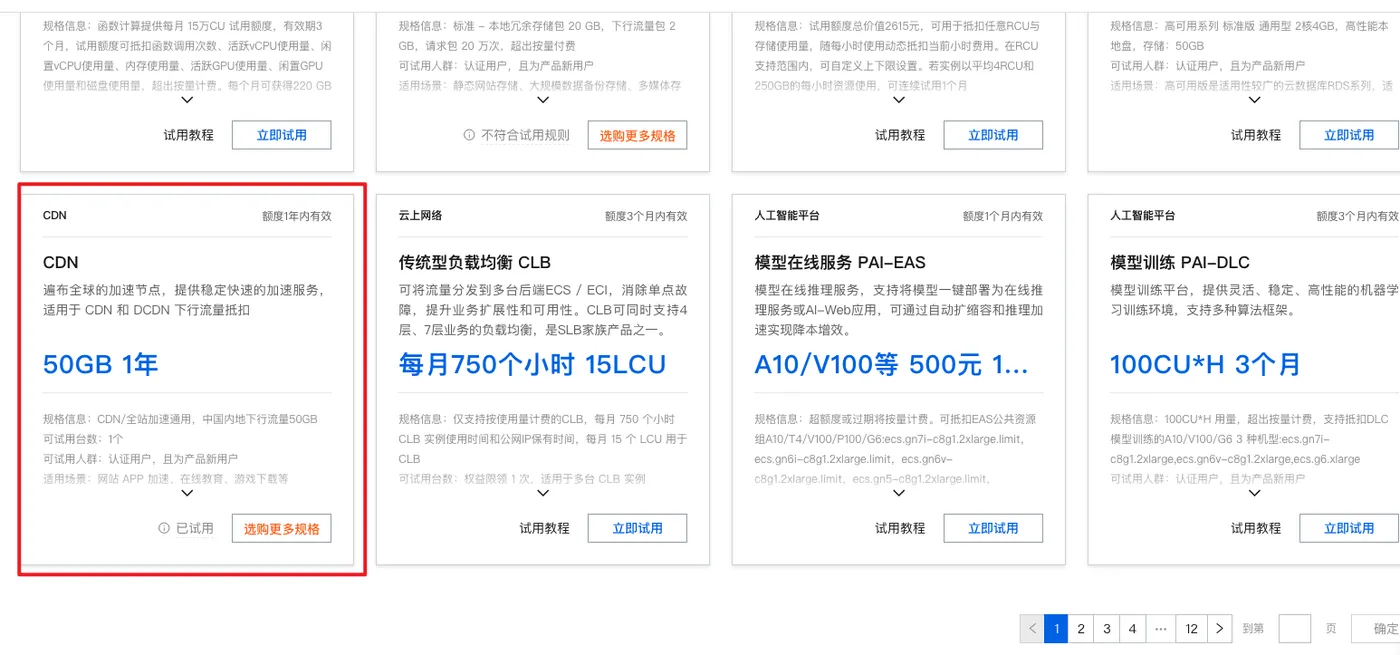Expand details chevron in 本地冗余存储包 card
Screen dimensions: 1400x655
543,100
